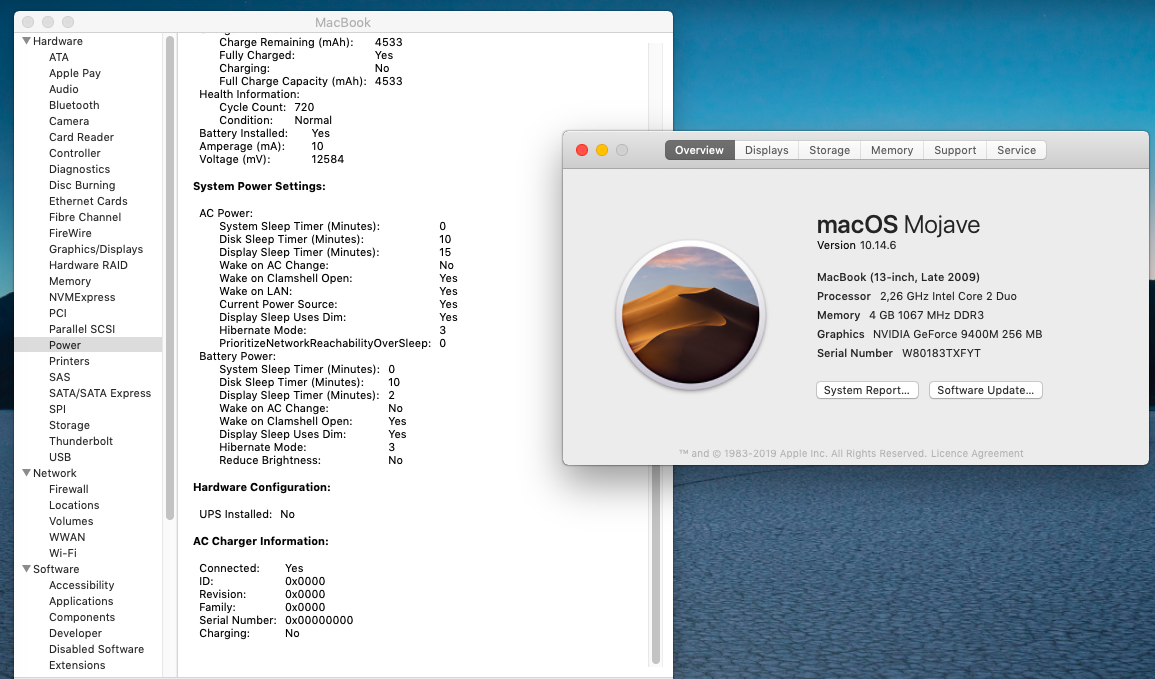Open the Memory tab in About This Mac
The width and height of the screenshot is (1155, 679).
click(891, 150)
